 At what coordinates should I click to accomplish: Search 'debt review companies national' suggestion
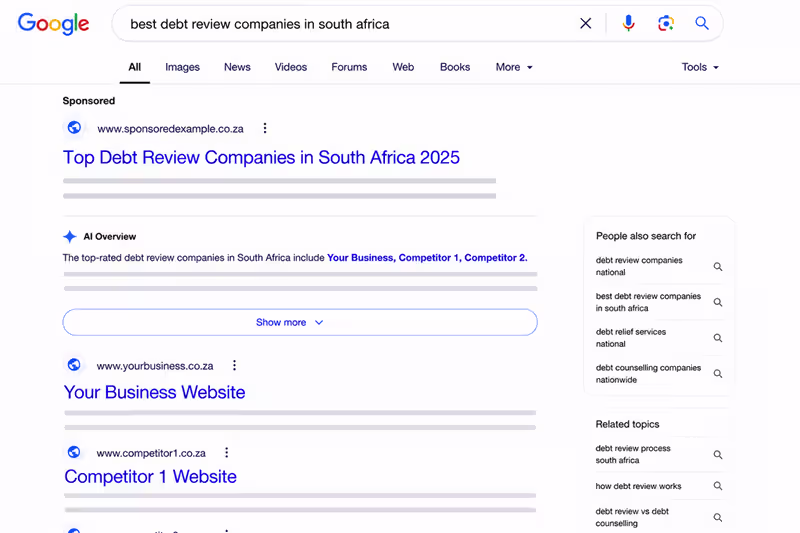click(639, 266)
